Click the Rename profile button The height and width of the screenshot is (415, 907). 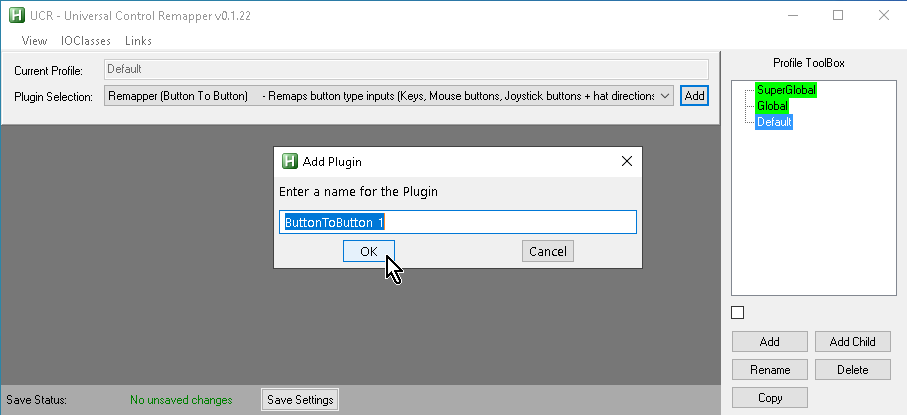tap(769, 370)
